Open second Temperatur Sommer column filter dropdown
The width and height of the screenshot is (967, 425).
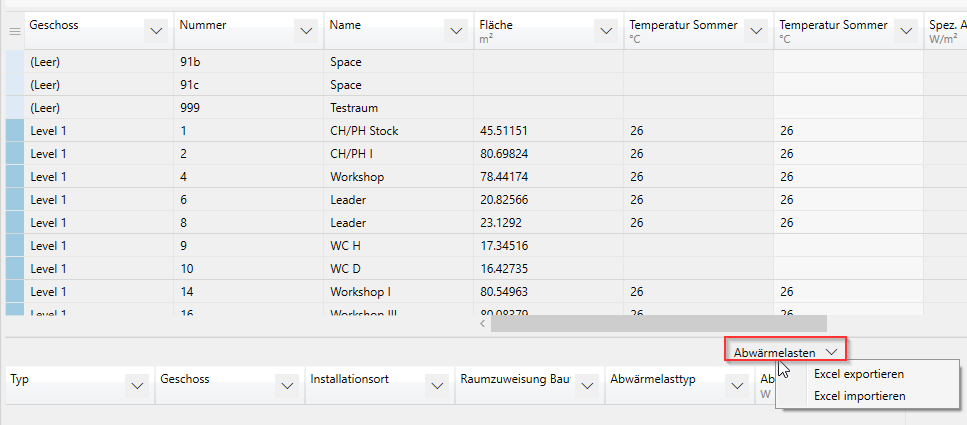click(905, 31)
